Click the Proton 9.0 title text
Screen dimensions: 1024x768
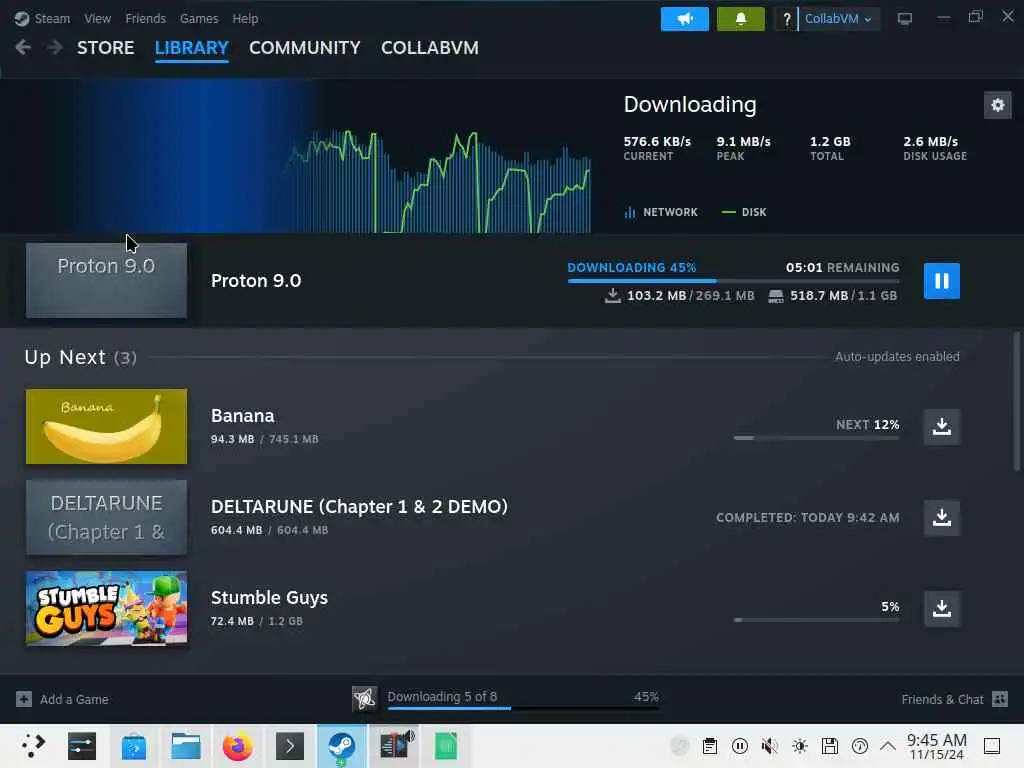(x=256, y=281)
